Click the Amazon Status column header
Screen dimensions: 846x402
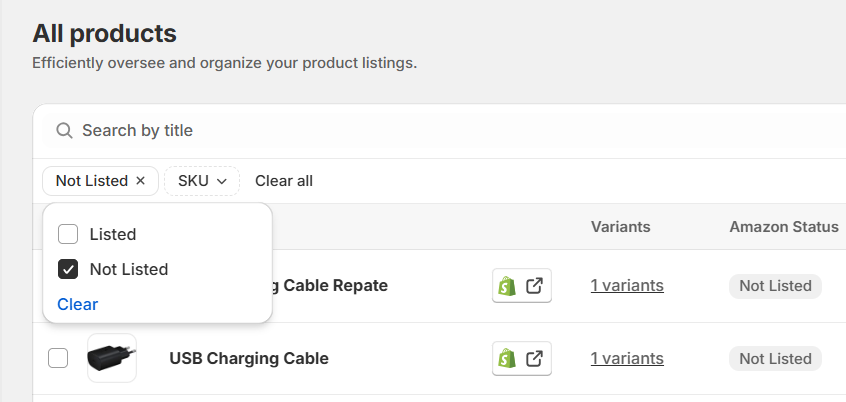[x=784, y=227]
